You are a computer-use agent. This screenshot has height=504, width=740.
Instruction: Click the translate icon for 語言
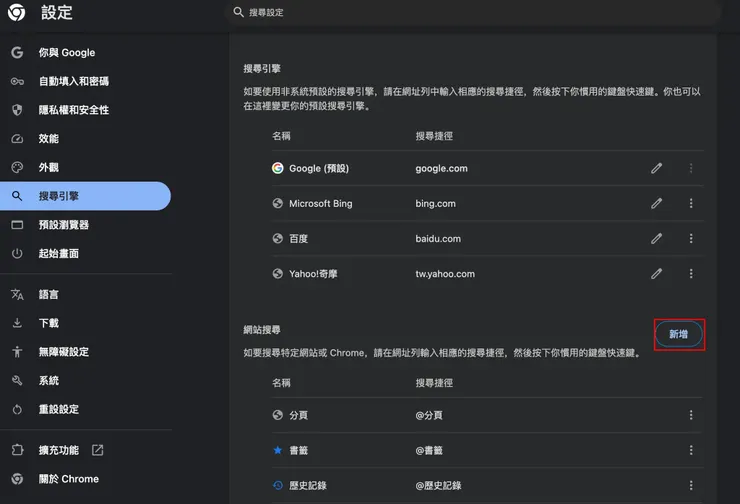pyautogui.click(x=17, y=294)
